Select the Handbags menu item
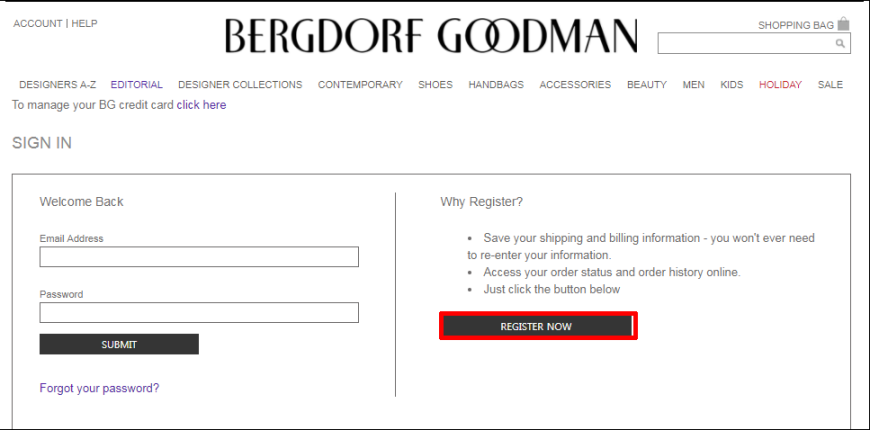The image size is (870, 430). (496, 85)
